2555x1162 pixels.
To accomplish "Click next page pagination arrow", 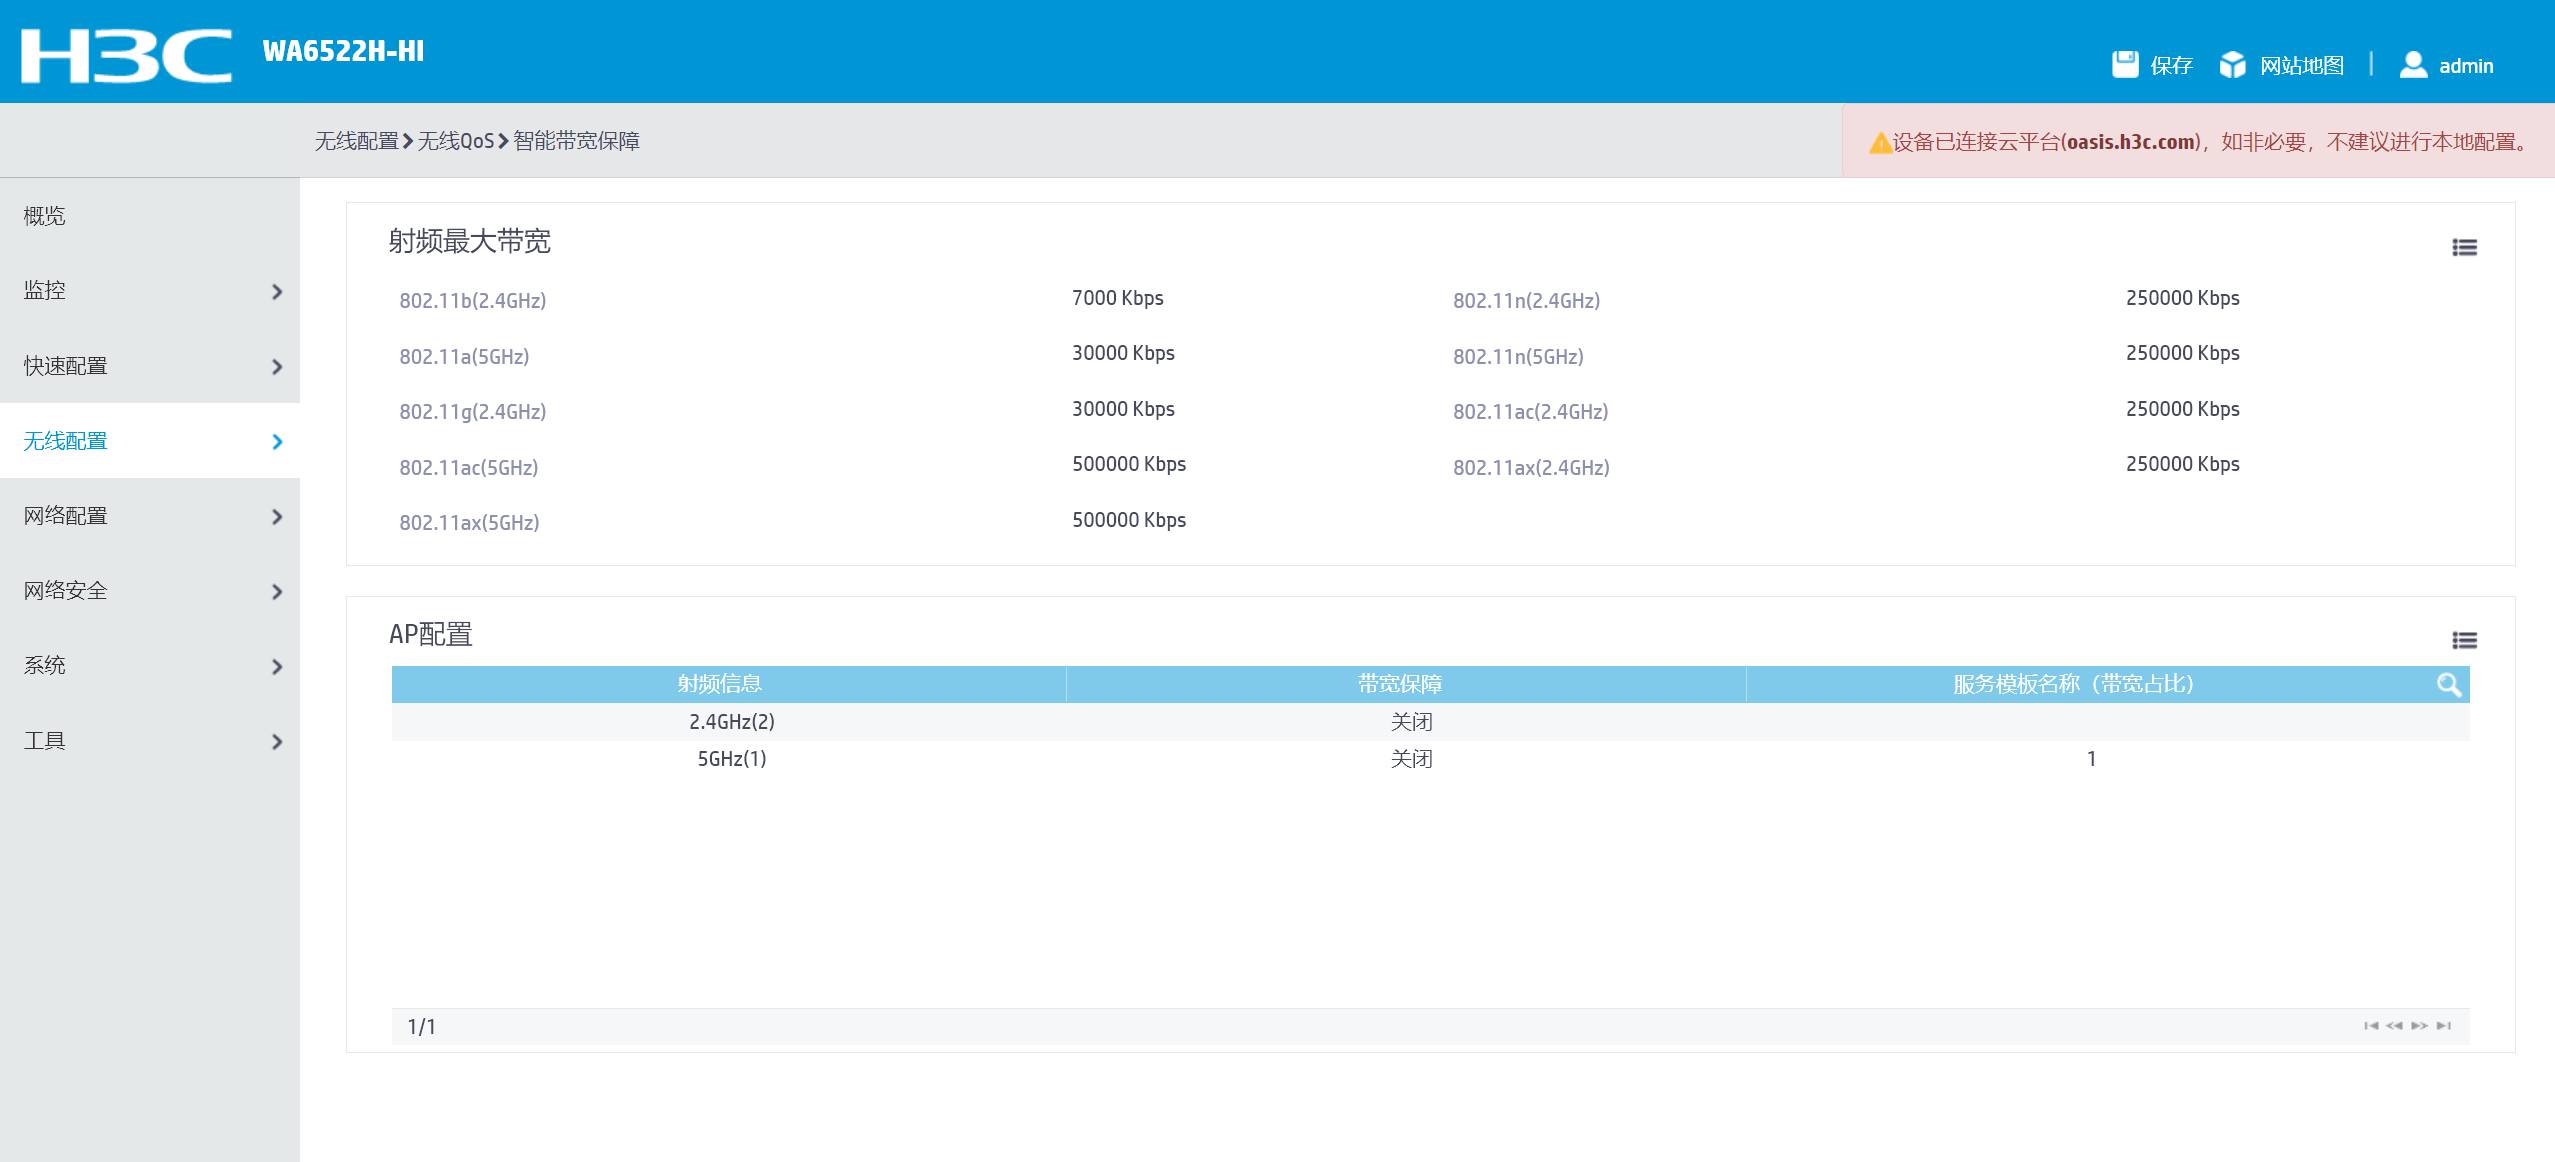I will pyautogui.click(x=2419, y=1026).
